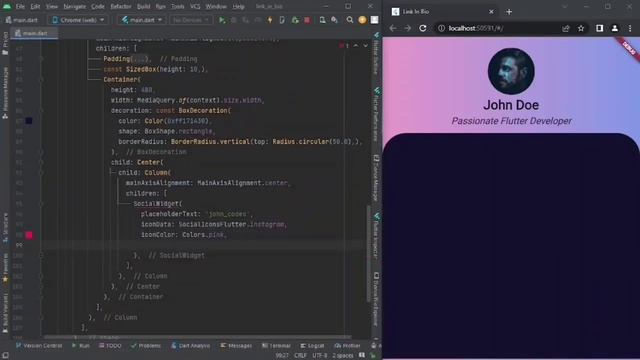Screen dimensions: 640x360
Task: Trigger Flutter hot reload lightning icon
Action: coord(270,20)
